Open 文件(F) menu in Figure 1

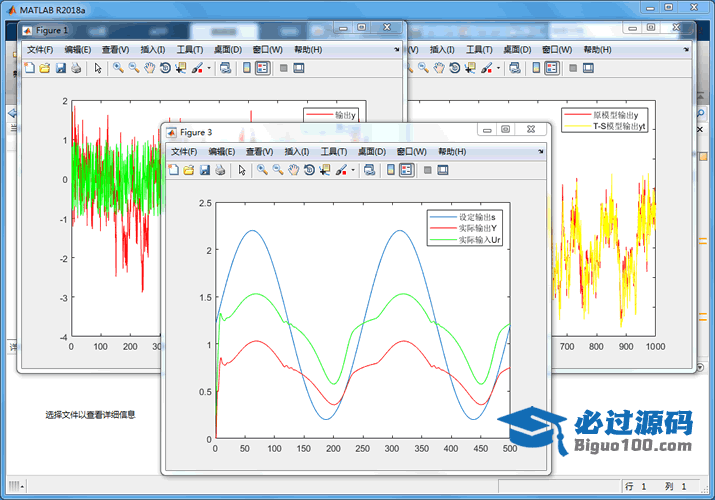(40, 49)
